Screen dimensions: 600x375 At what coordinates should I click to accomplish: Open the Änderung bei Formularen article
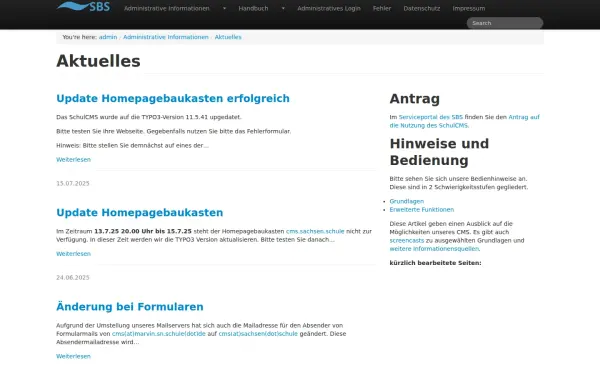pos(130,307)
